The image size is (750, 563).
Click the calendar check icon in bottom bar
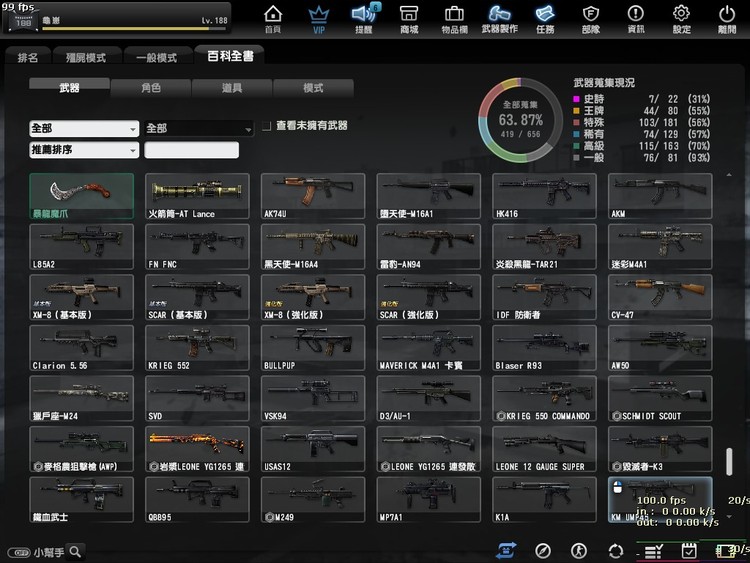pyautogui.click(x=689, y=551)
